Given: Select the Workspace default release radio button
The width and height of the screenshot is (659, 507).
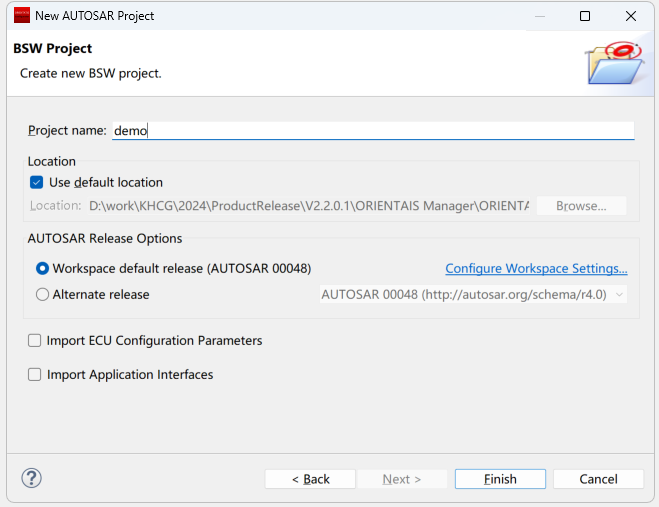Looking at the screenshot, I should (43, 269).
